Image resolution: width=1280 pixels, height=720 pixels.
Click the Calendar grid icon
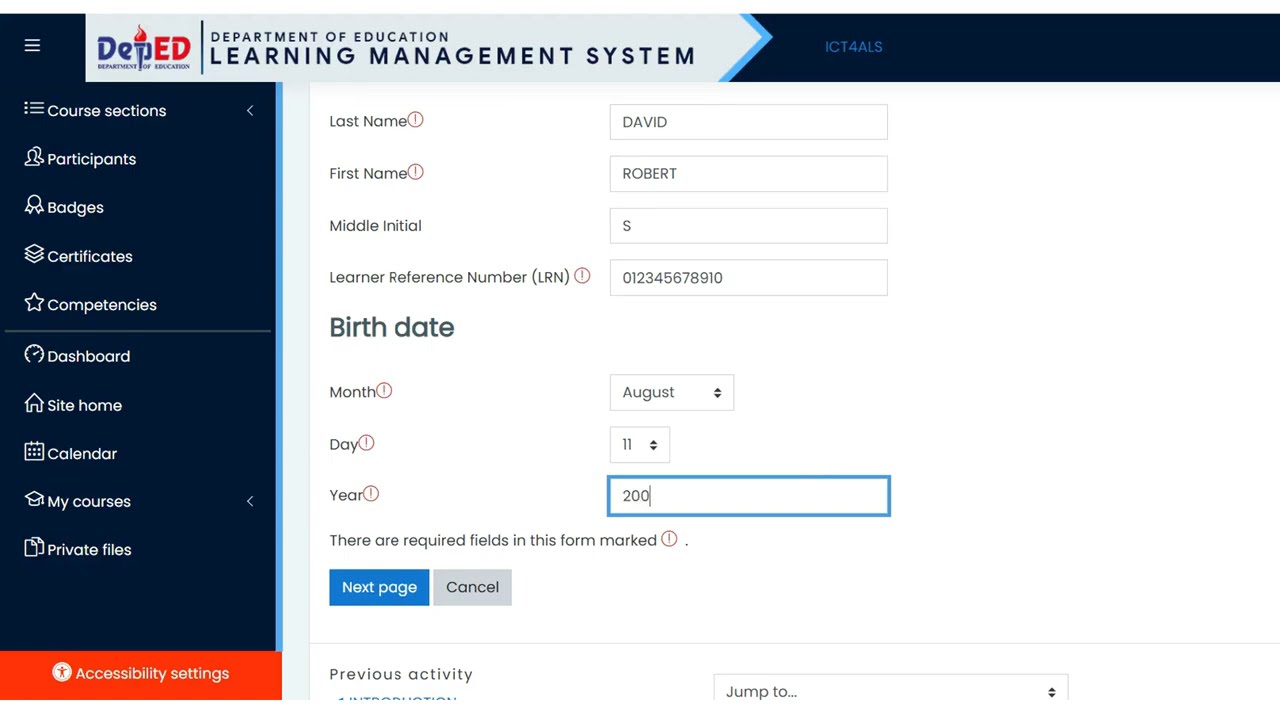point(34,451)
